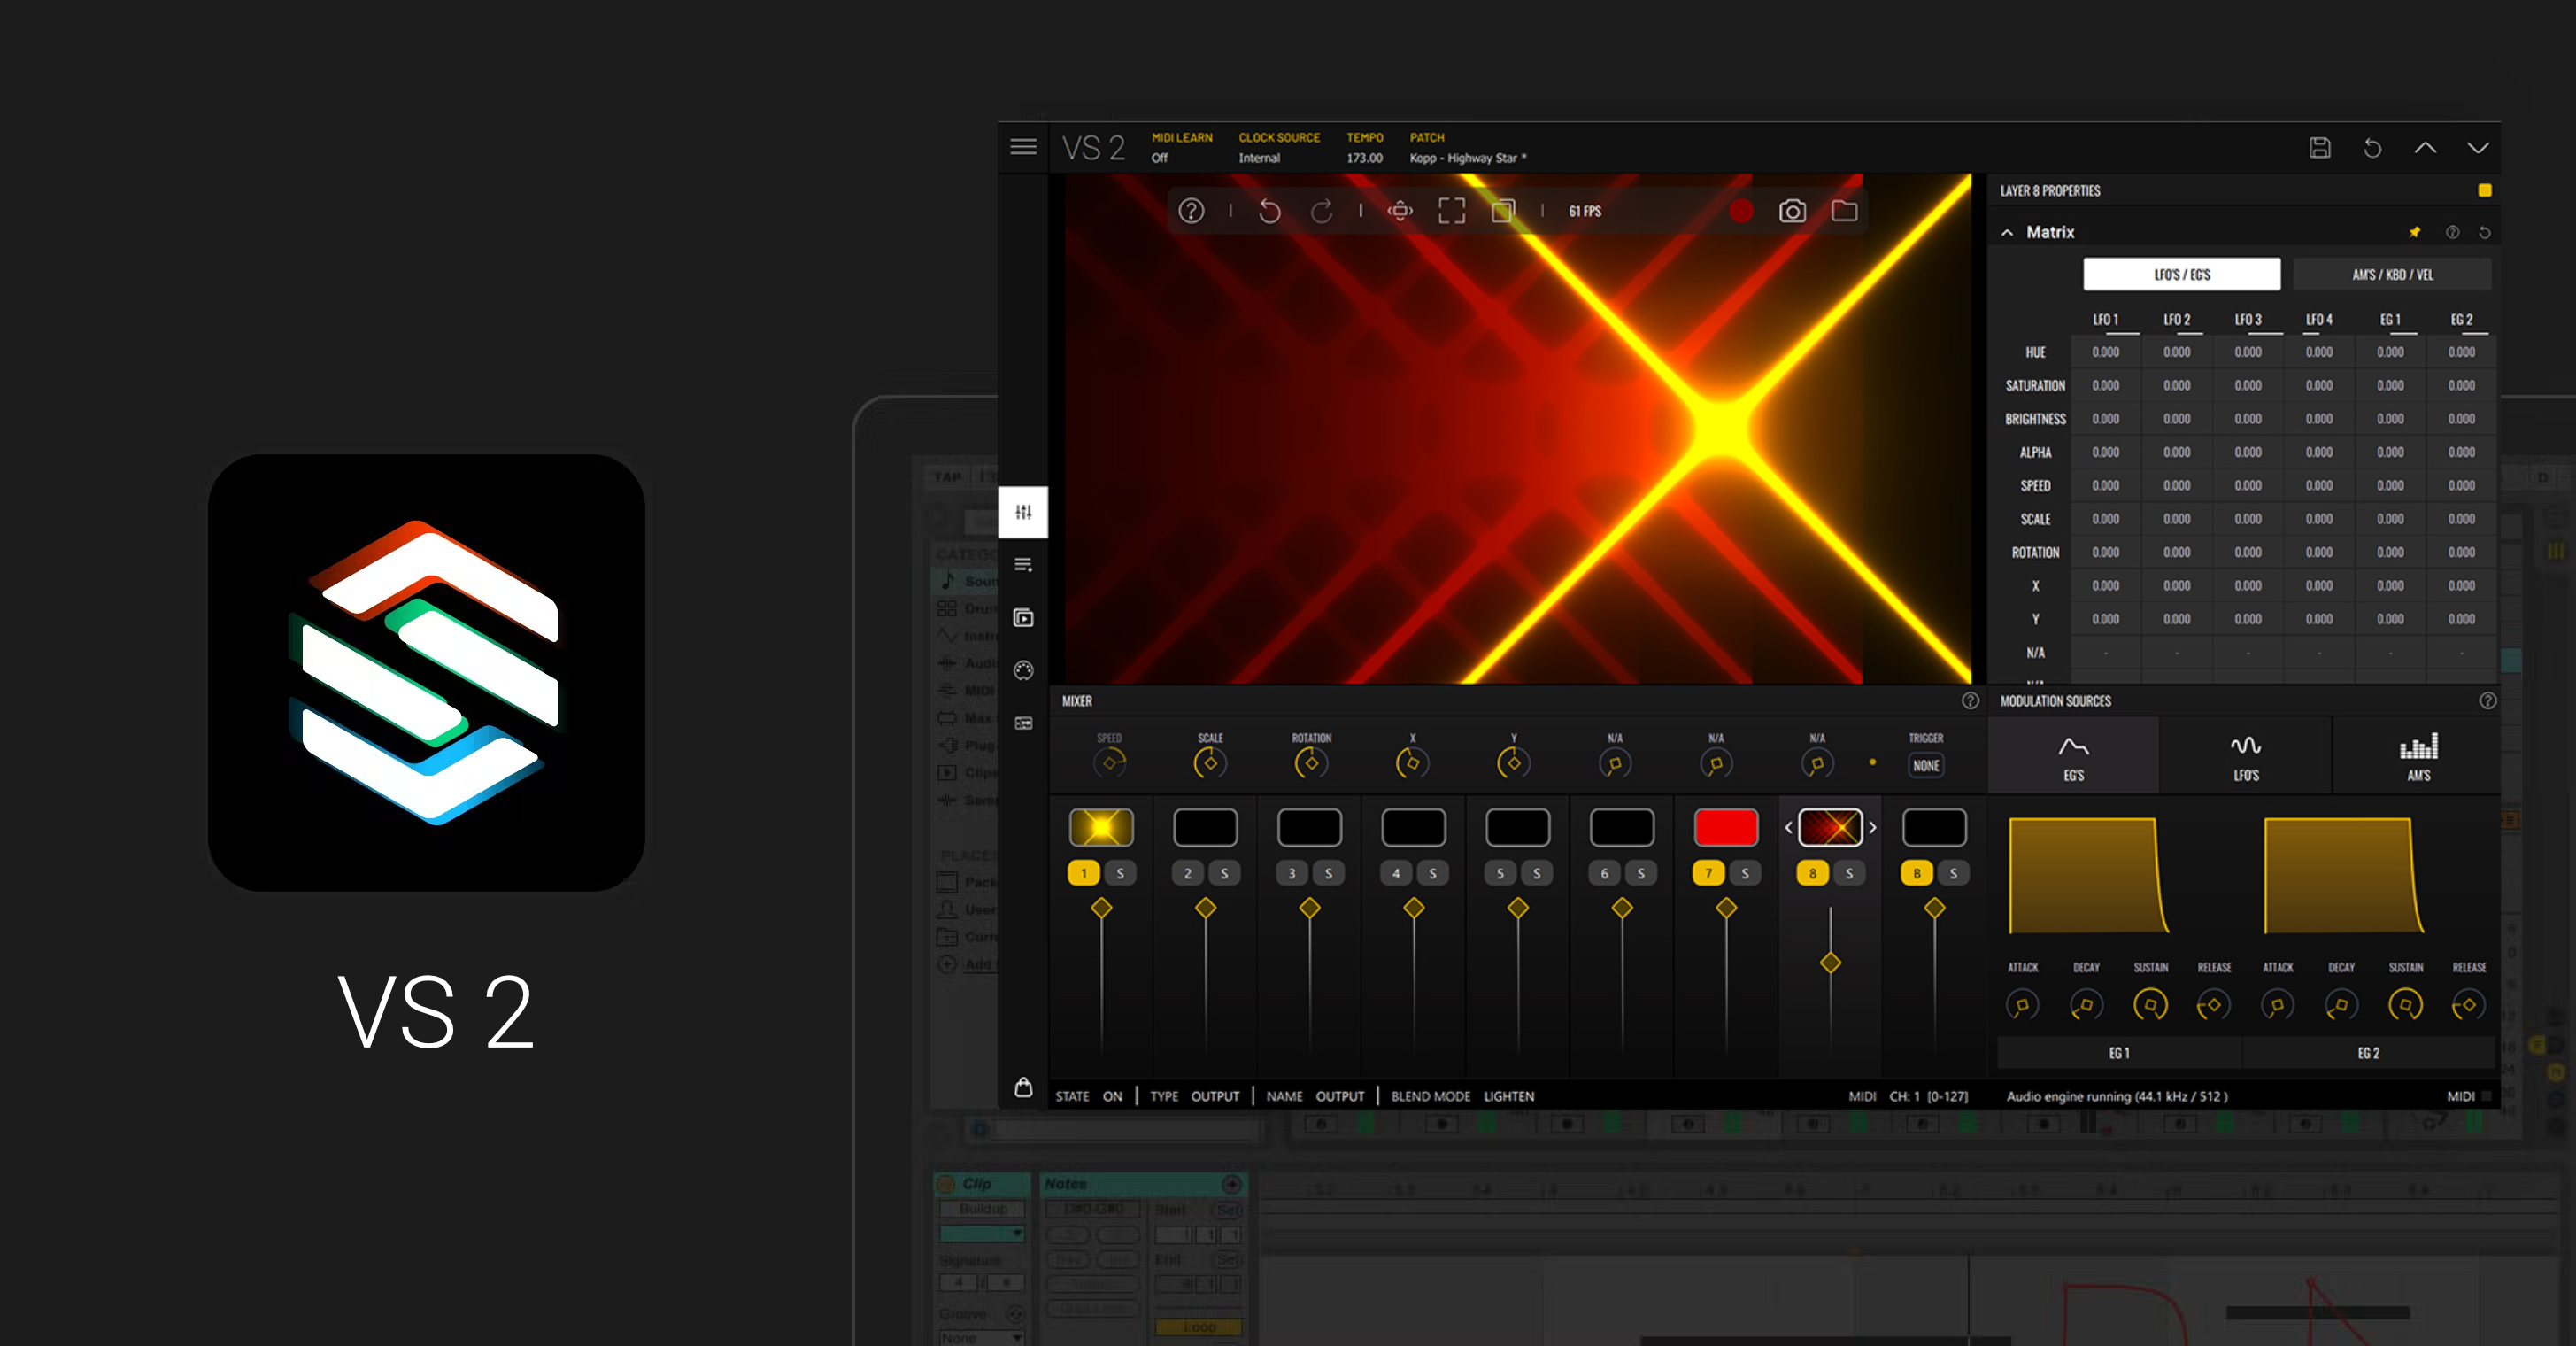Take a snapshot with the camera icon
The image size is (2576, 1346).
(1792, 211)
